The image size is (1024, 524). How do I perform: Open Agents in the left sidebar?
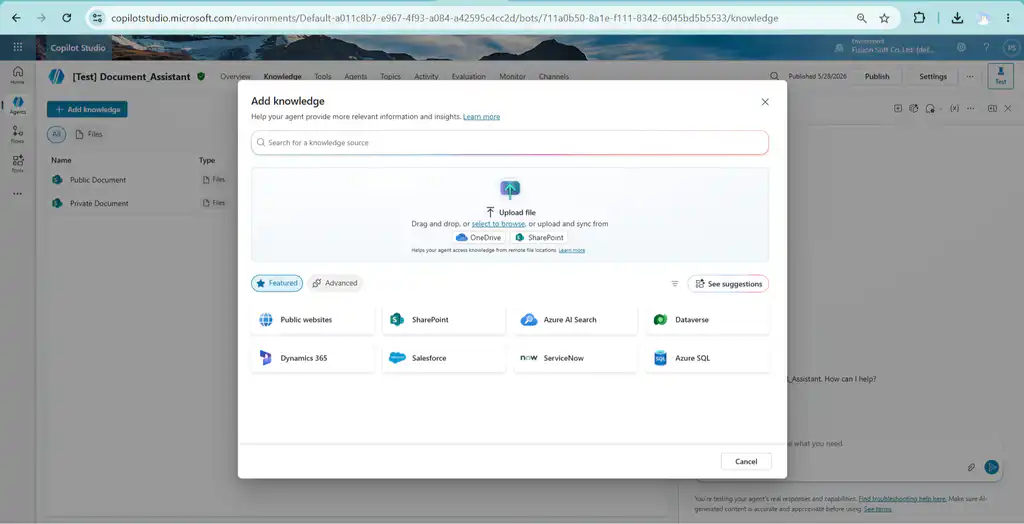pos(18,105)
